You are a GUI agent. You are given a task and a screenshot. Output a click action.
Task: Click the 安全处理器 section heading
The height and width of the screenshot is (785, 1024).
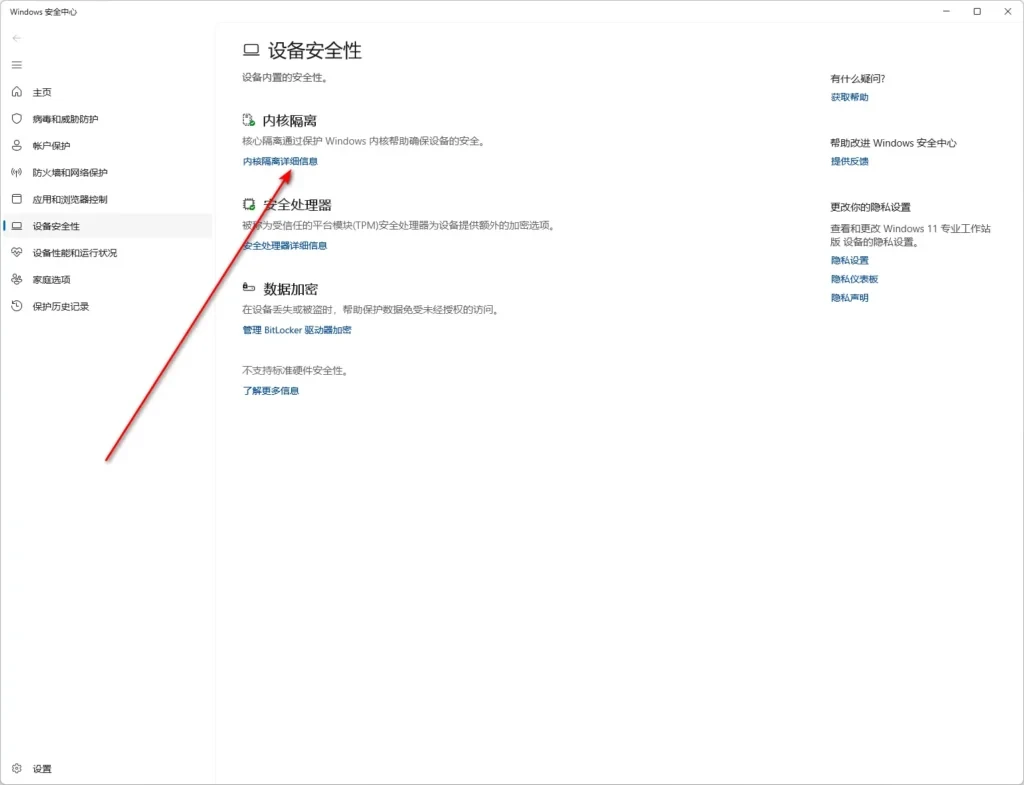[x=297, y=205]
